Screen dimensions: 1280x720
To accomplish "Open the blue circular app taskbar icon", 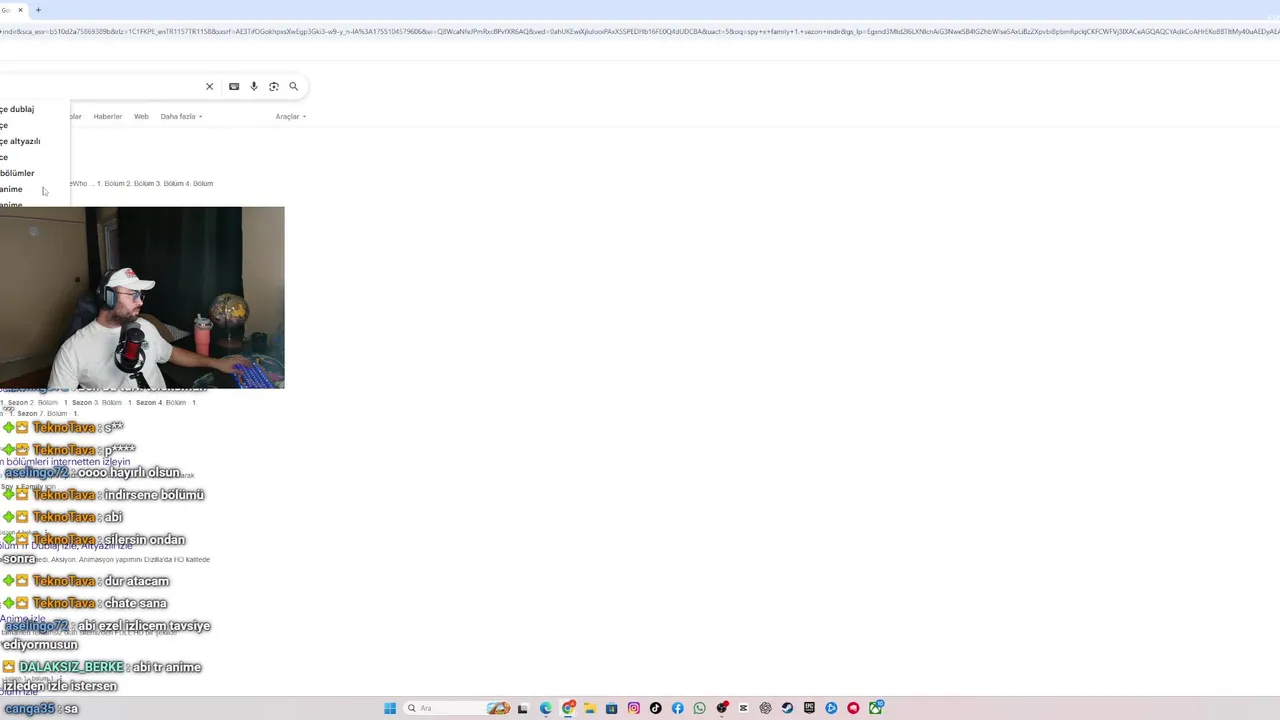I will tap(831, 708).
